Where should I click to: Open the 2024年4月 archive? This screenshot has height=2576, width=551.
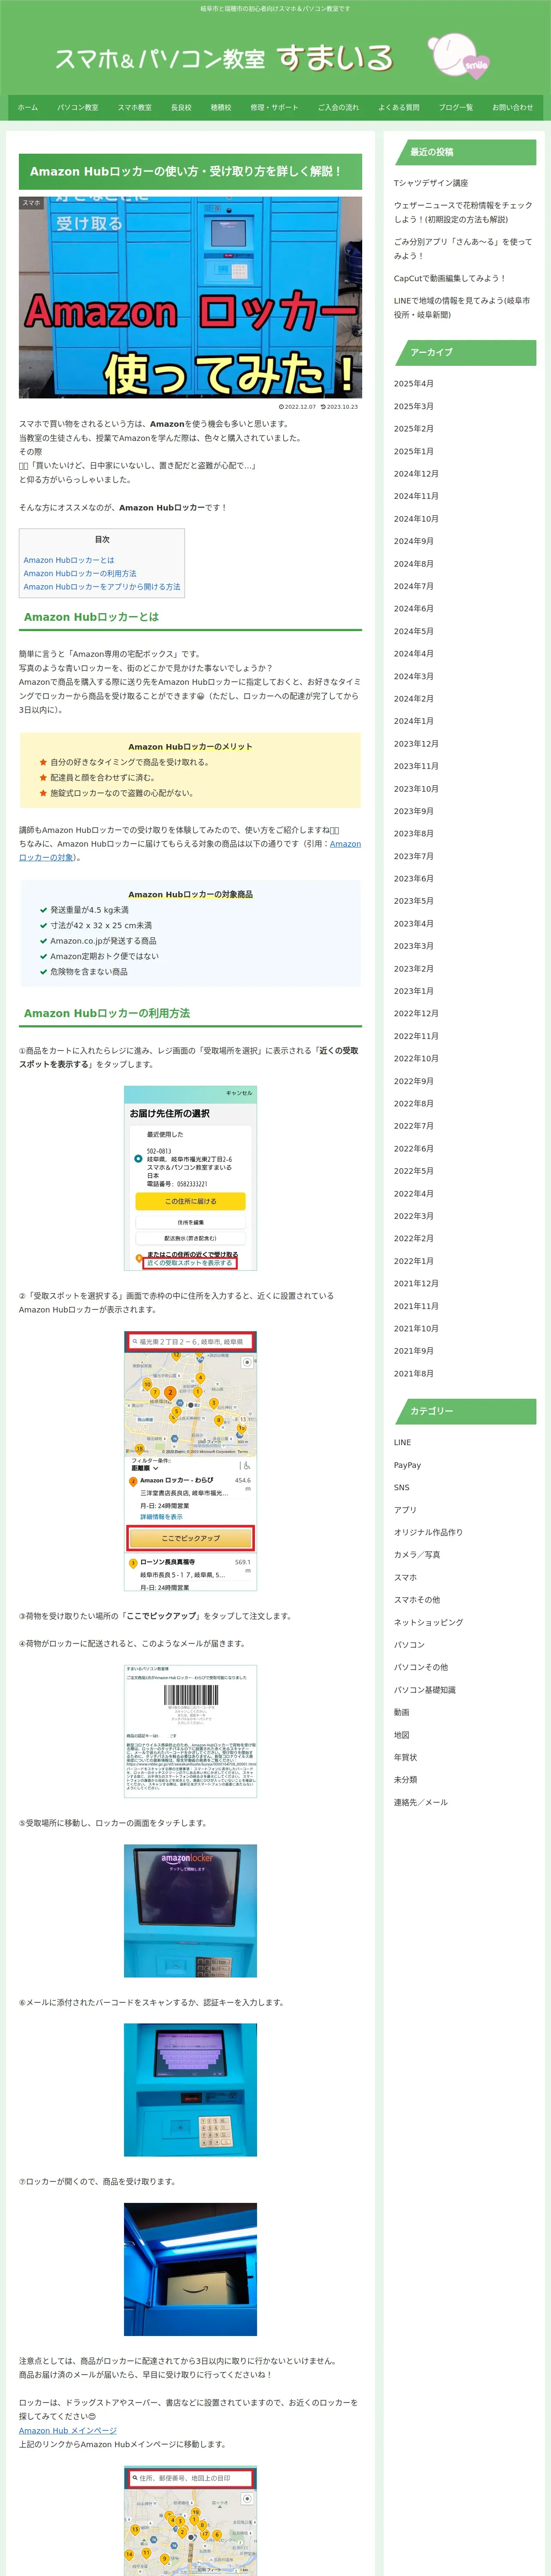click(x=414, y=654)
